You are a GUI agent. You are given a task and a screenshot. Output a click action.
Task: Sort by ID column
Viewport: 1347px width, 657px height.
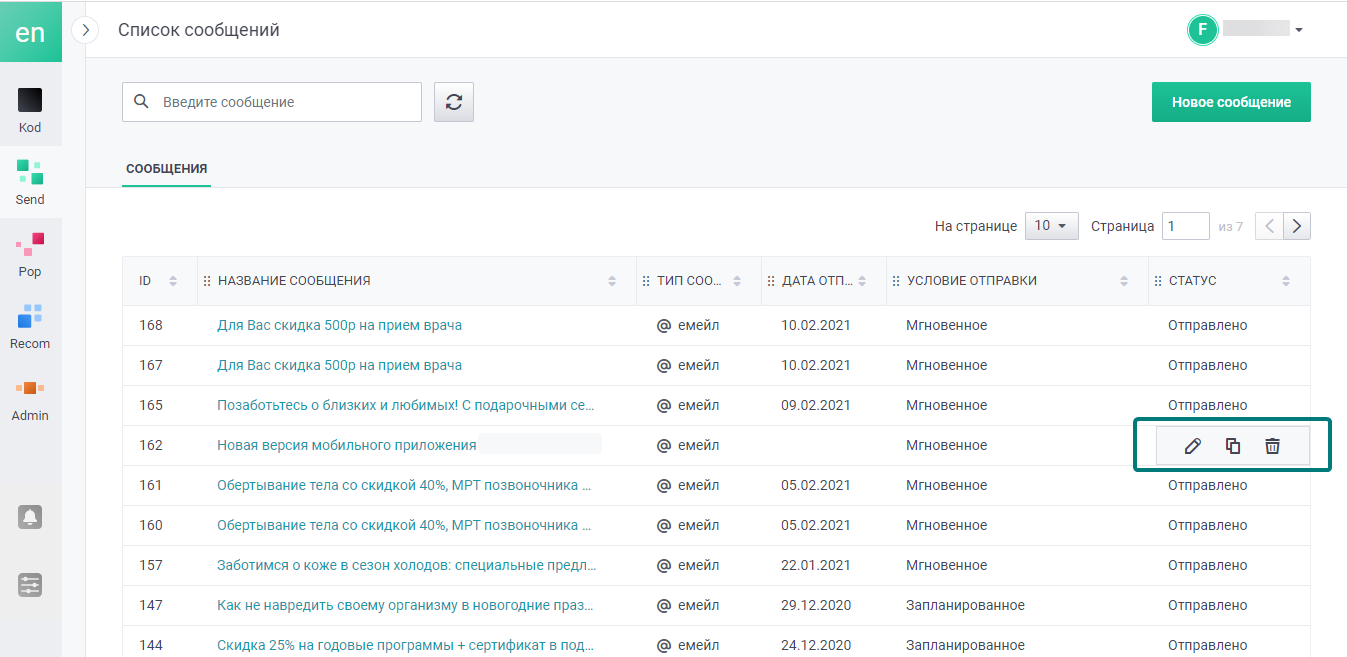pos(173,281)
